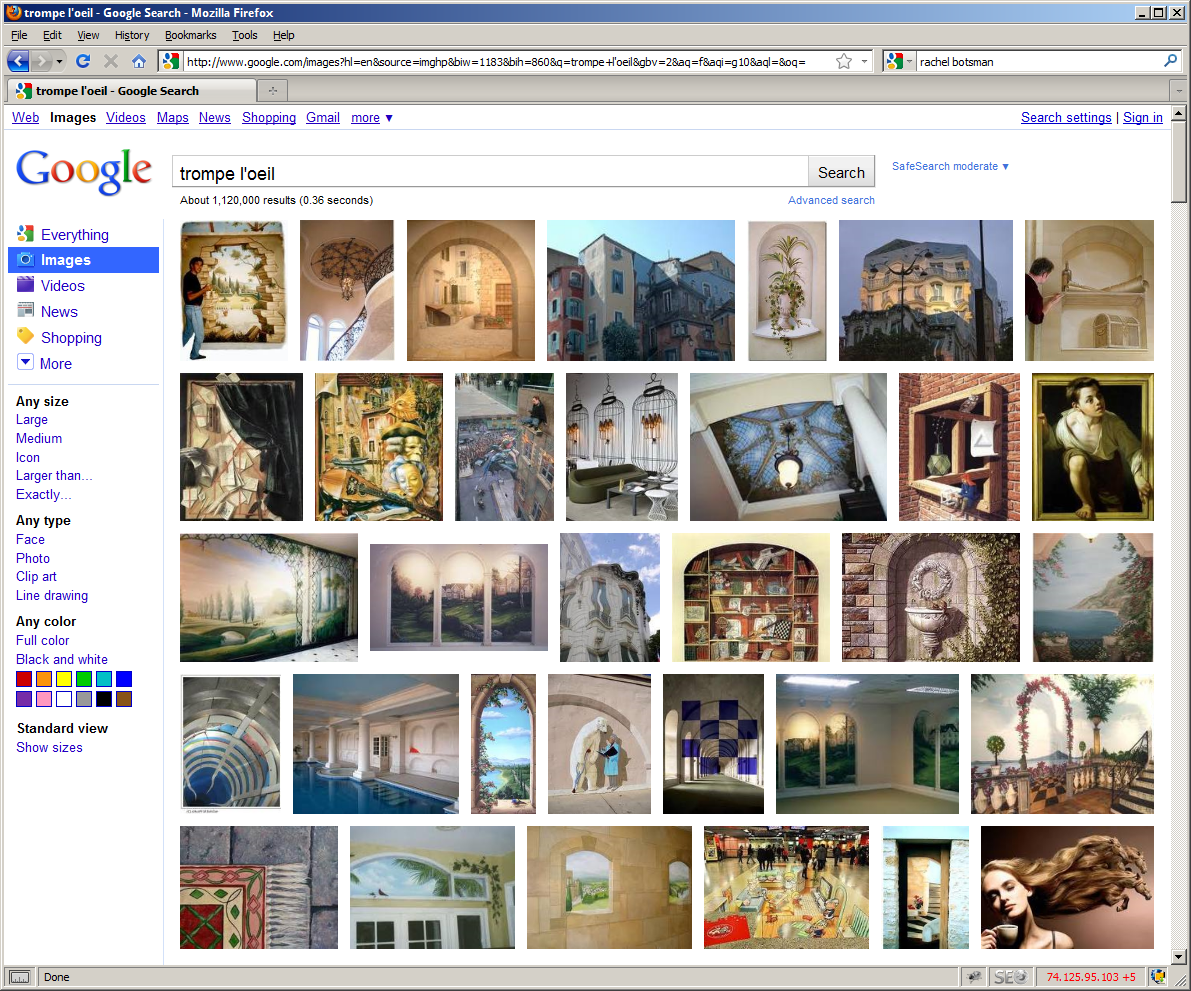Click the browser Forward arrow button
Image resolution: width=1191 pixels, height=991 pixels.
point(42,62)
